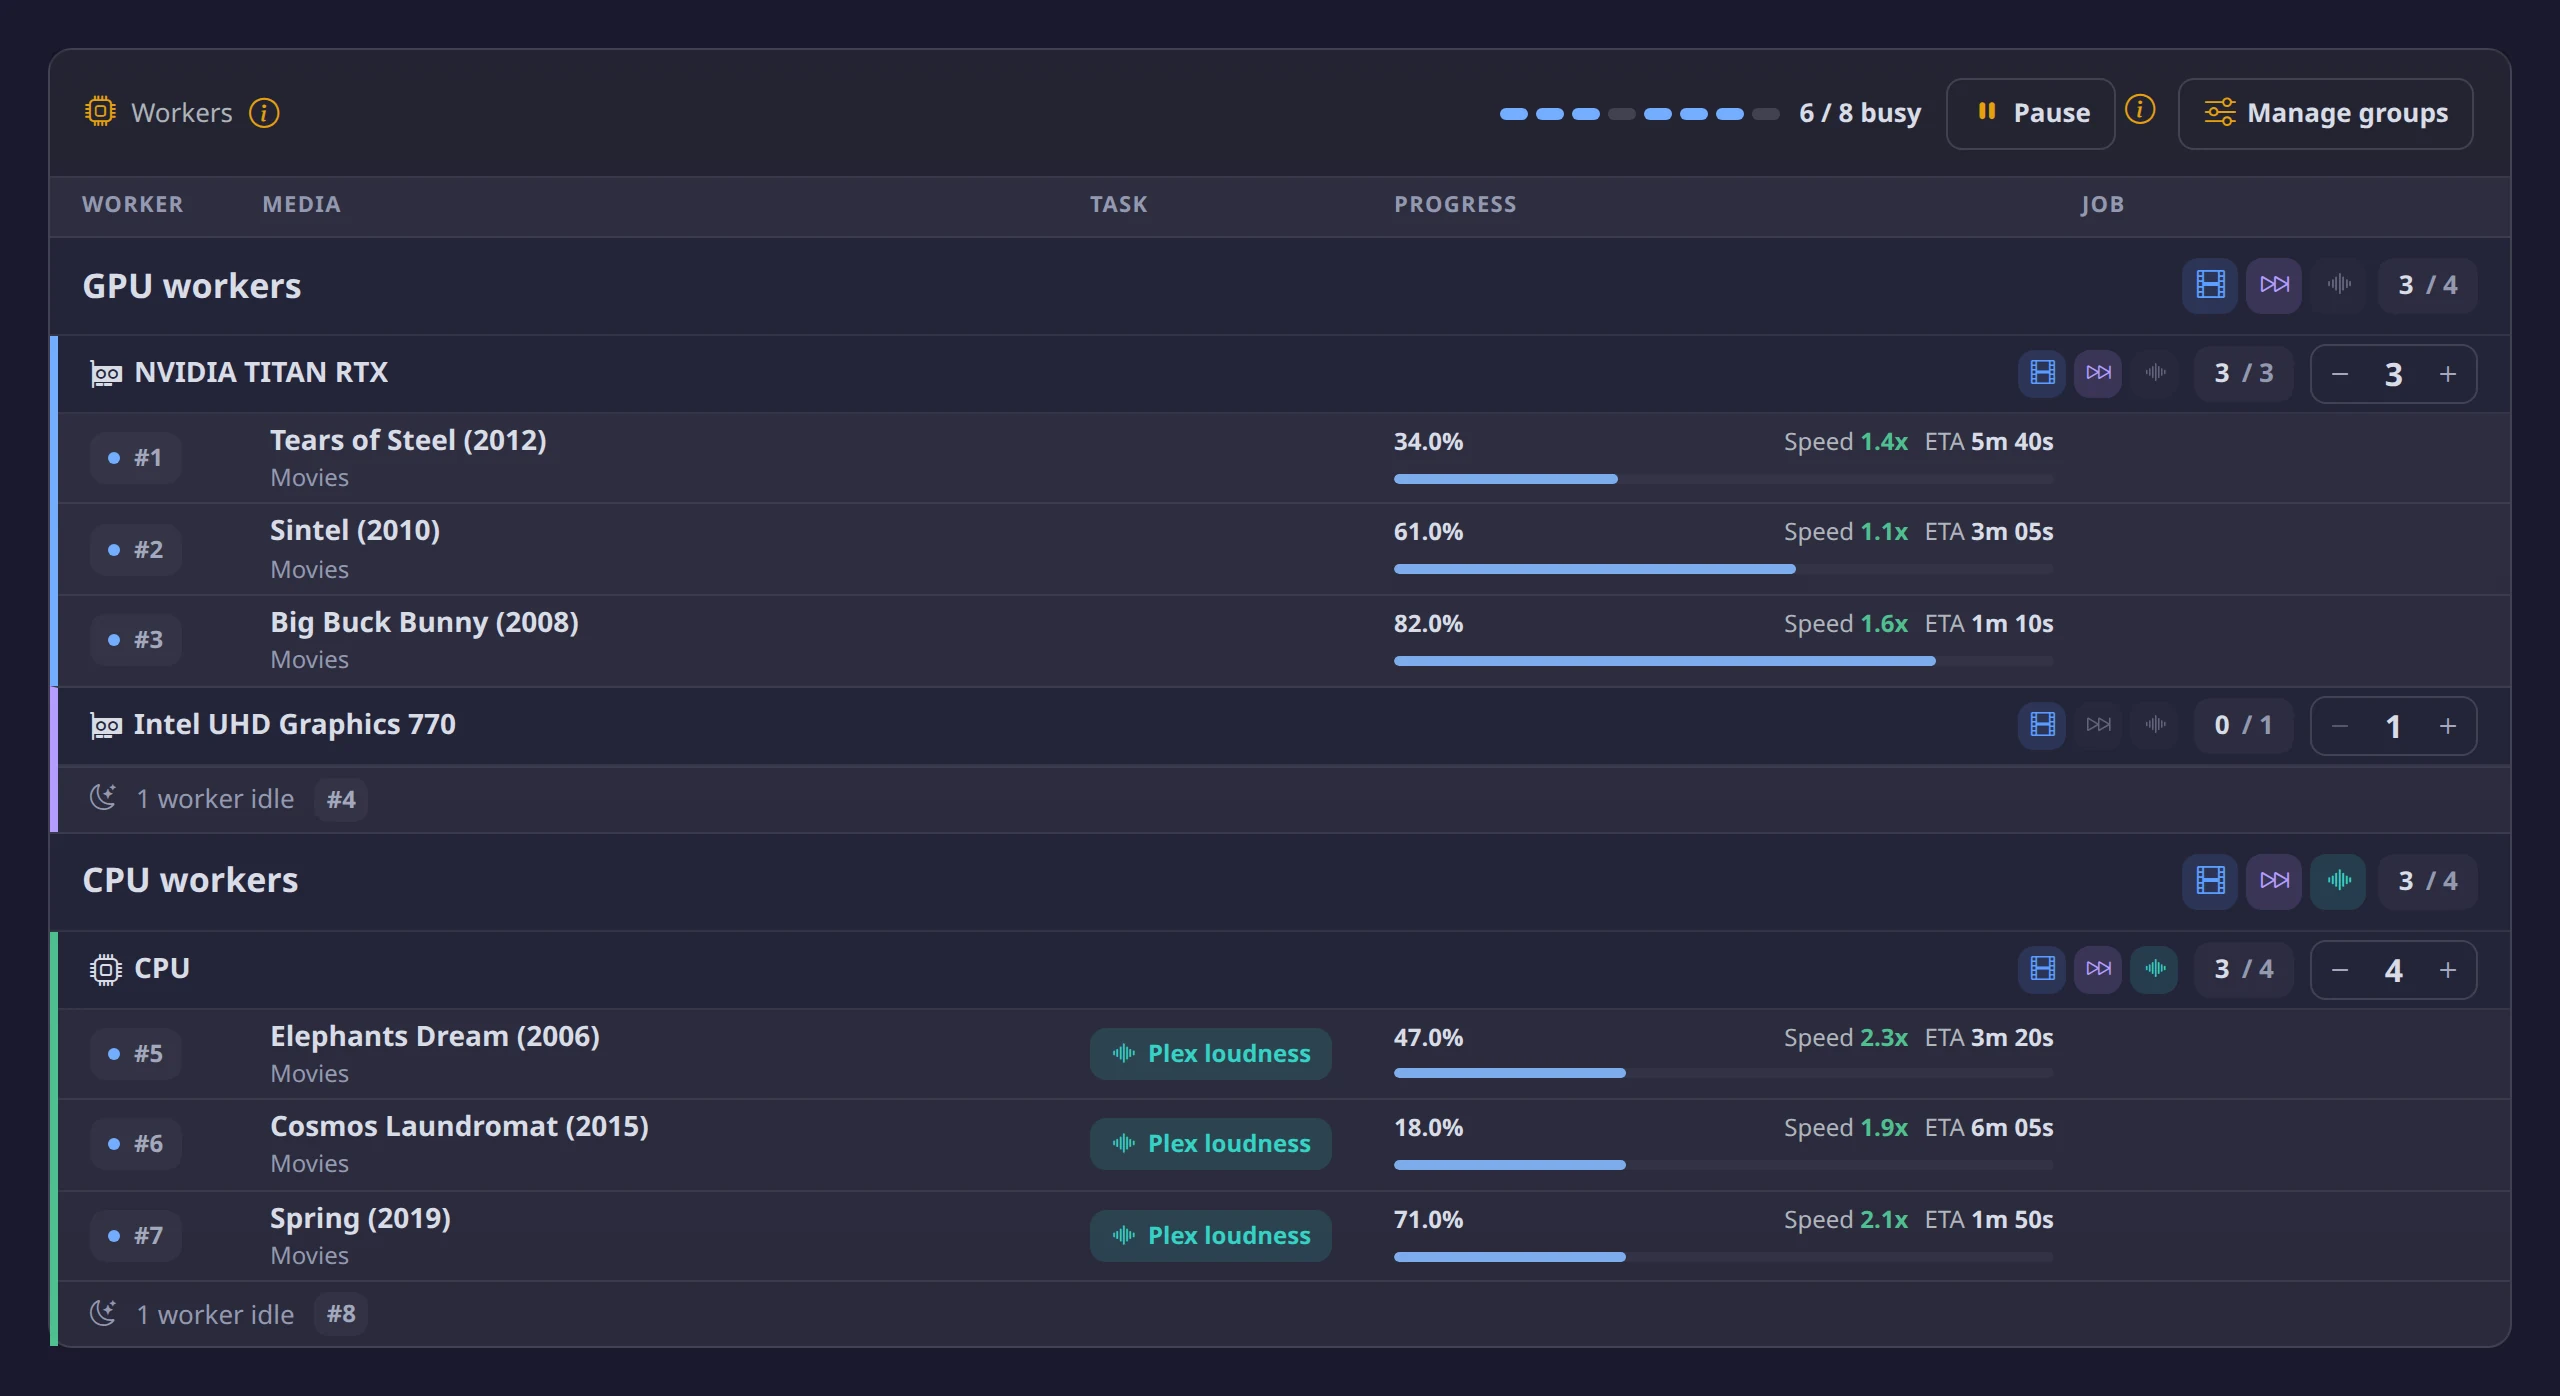This screenshot has width=2560, height=1396.
Task: Click the Plex loudness tag for Elephants Dream
Action: pyautogui.click(x=1211, y=1054)
